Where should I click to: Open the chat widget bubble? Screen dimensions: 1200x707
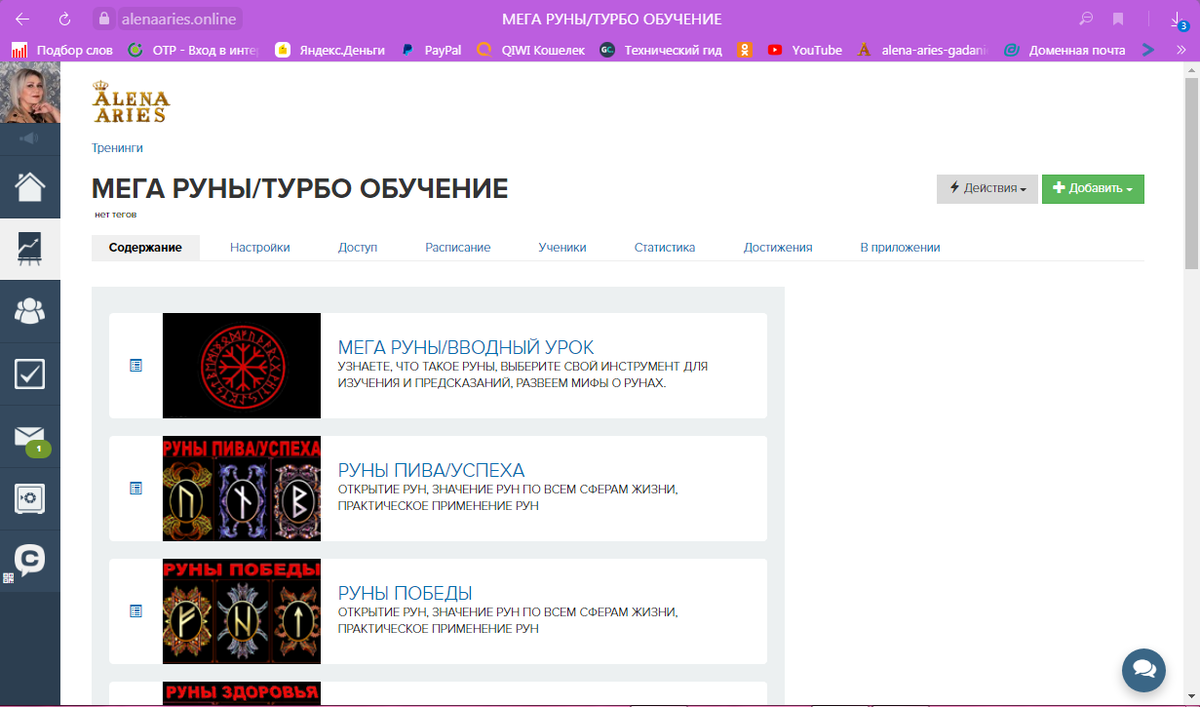tap(1144, 670)
